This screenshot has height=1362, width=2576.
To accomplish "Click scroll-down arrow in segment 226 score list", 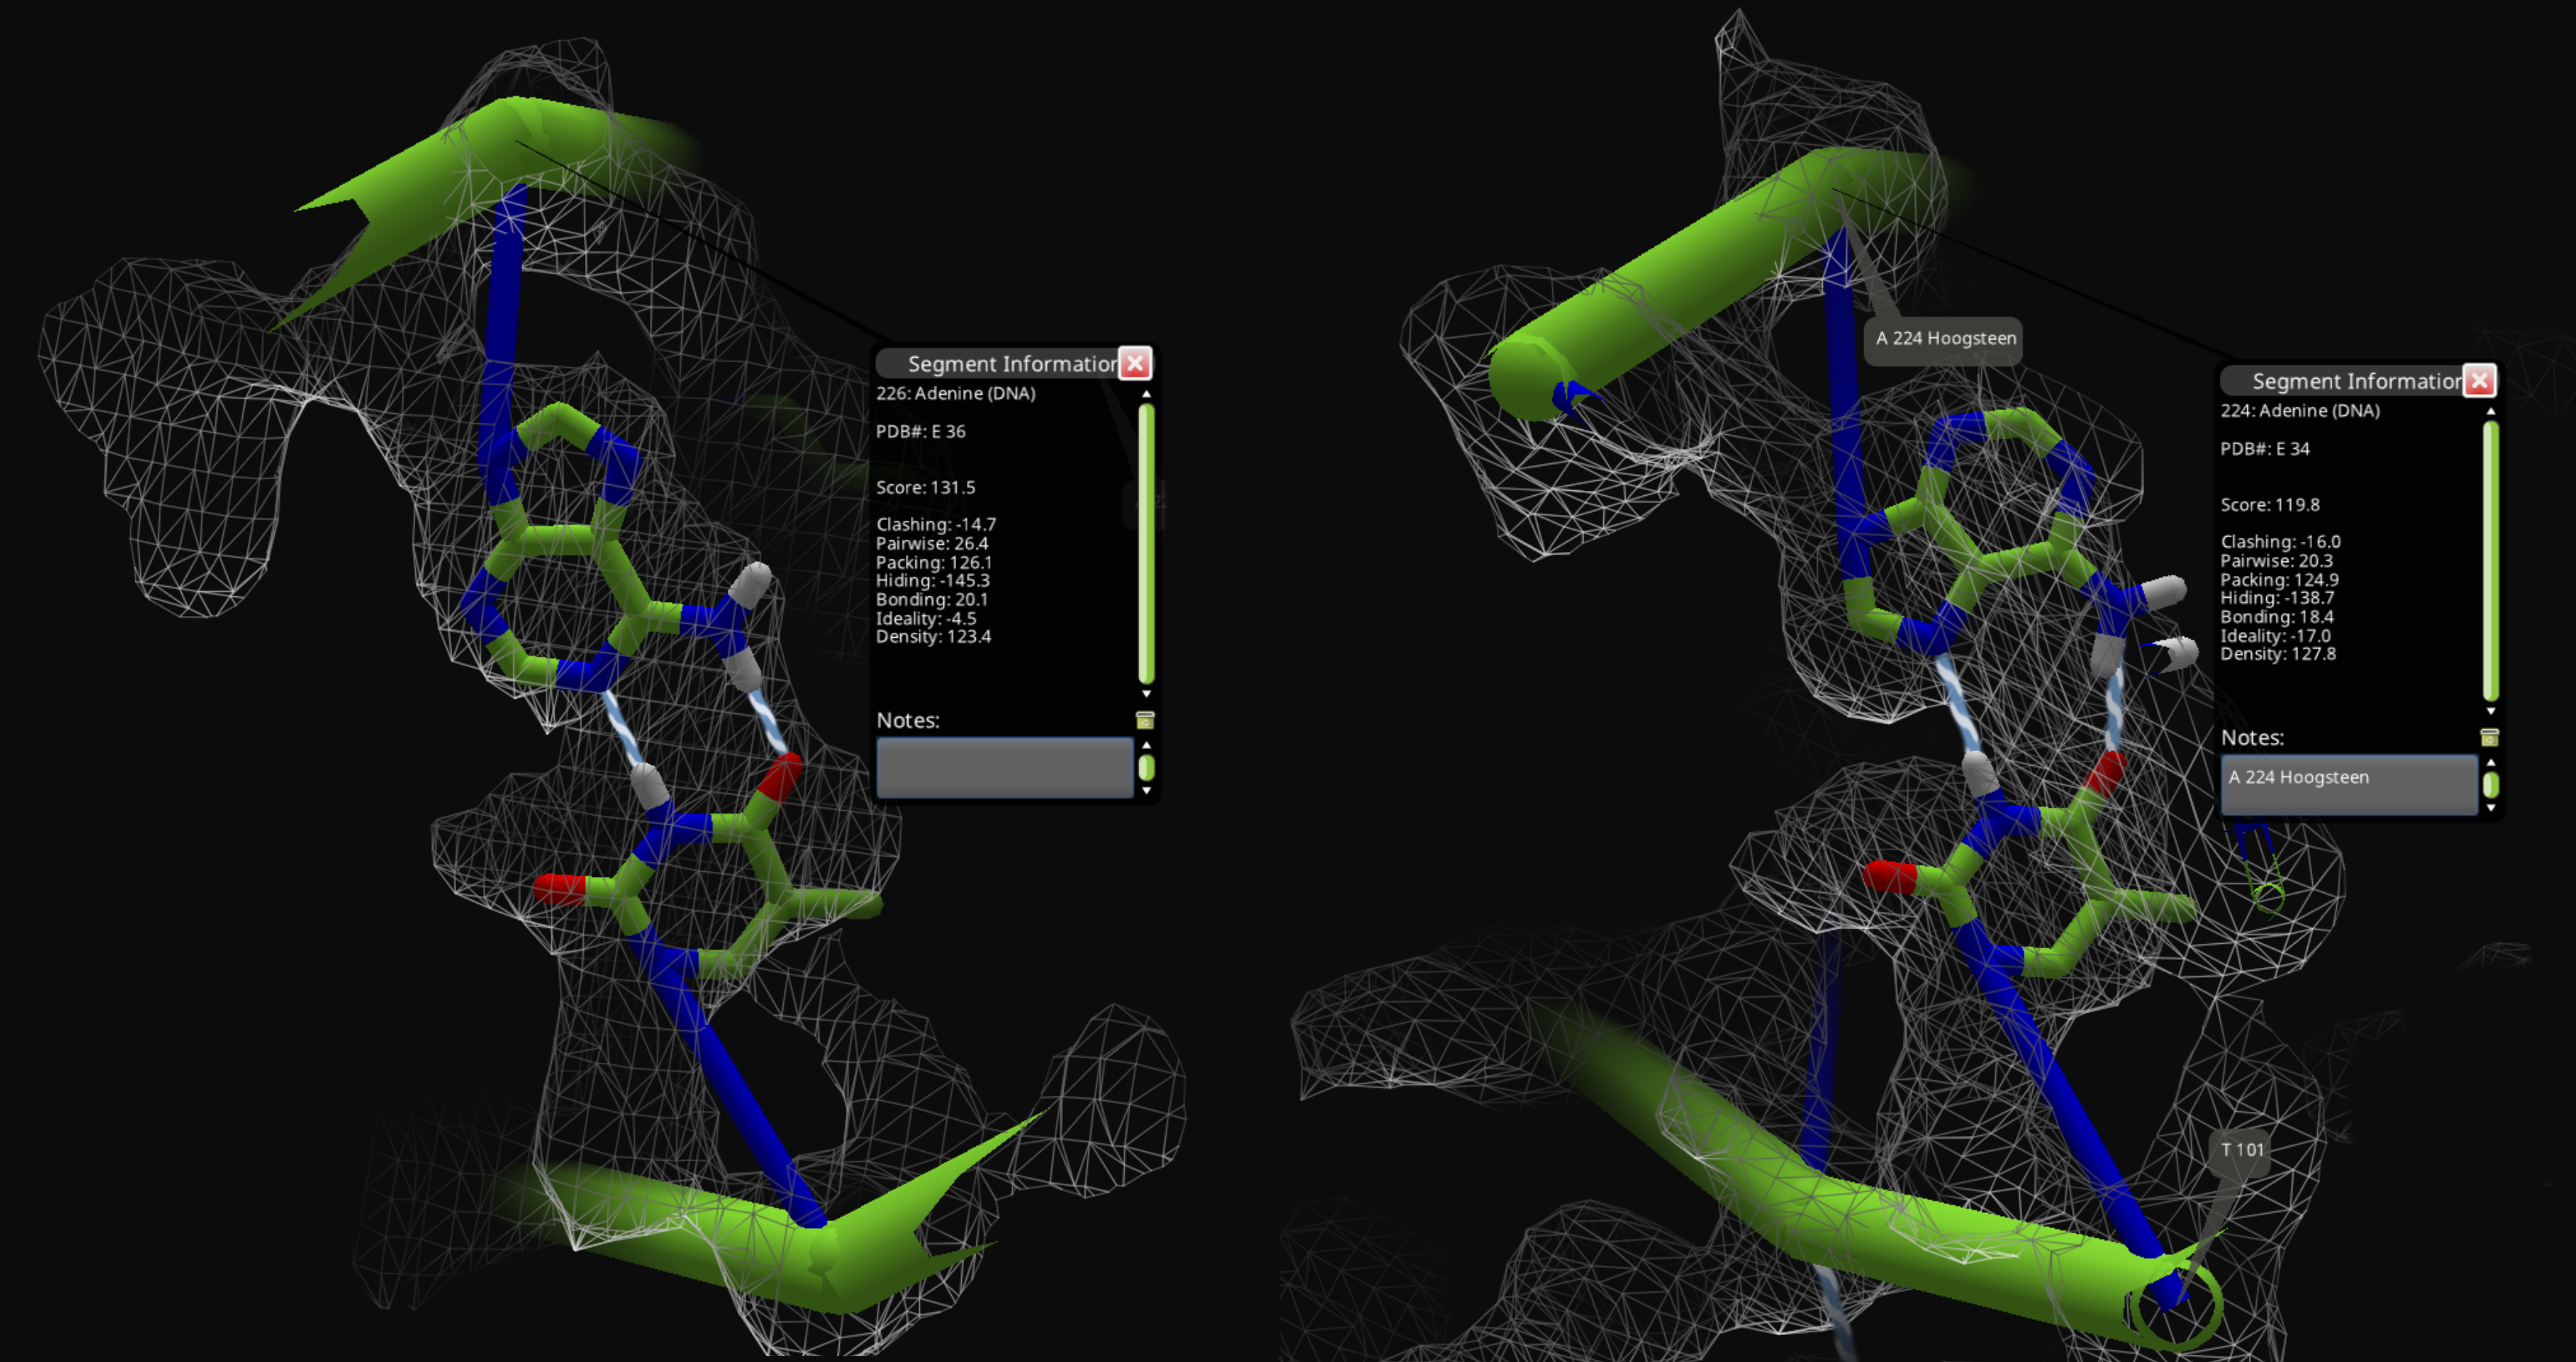I will 1146,693.
